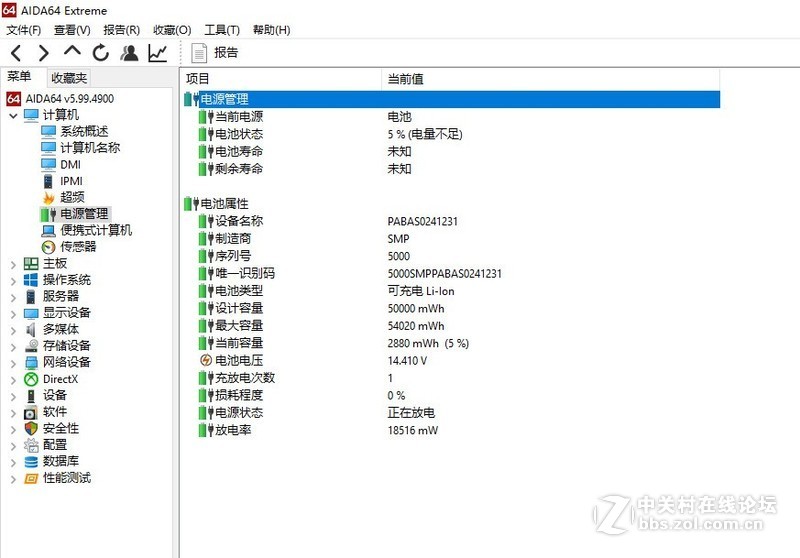Open the 收藏(O) menu
Viewport: 800px width, 558px height.
pyautogui.click(x=172, y=30)
